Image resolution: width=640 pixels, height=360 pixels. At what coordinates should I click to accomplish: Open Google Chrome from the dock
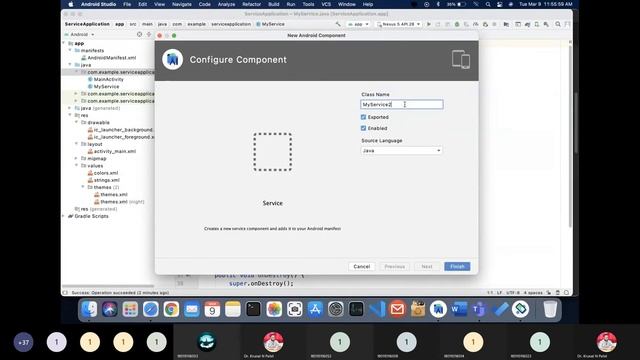pyautogui.click(x=171, y=309)
